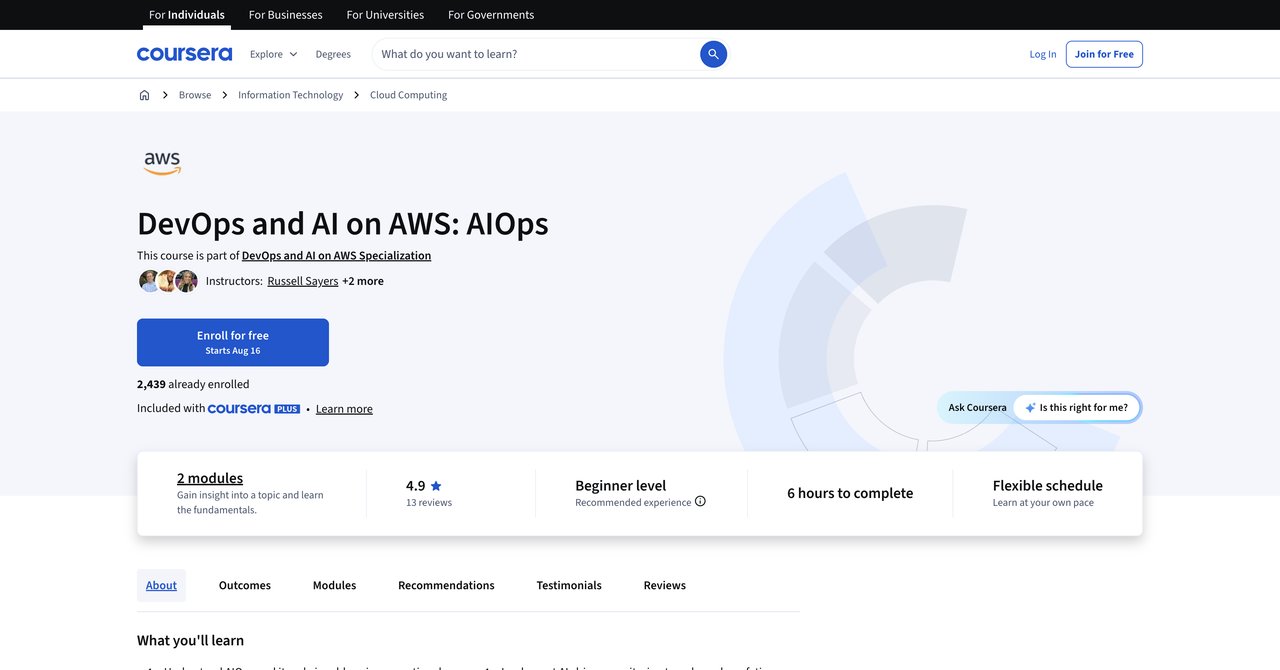Switch to For Governments tab
Screen dimensions: 1280x670
pos(491,15)
